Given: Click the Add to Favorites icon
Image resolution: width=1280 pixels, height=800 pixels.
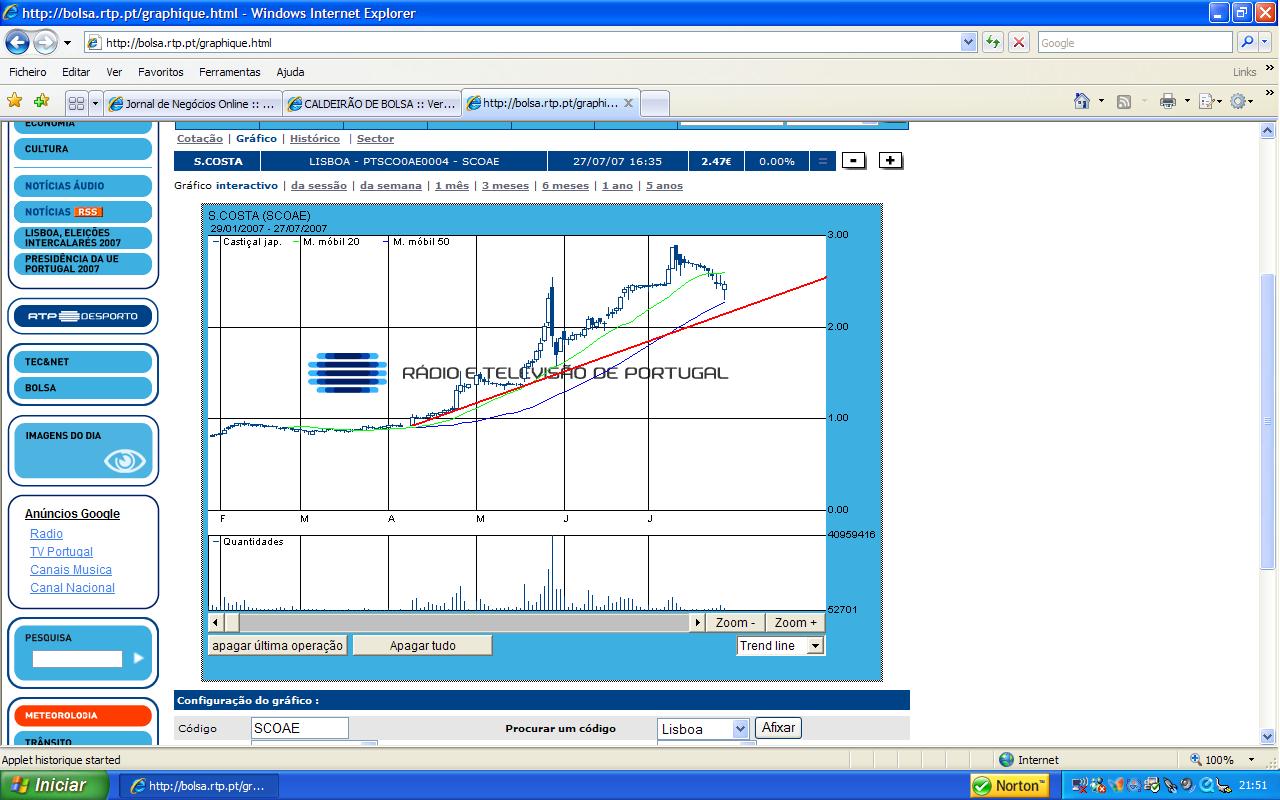Looking at the screenshot, I should click(x=41, y=101).
